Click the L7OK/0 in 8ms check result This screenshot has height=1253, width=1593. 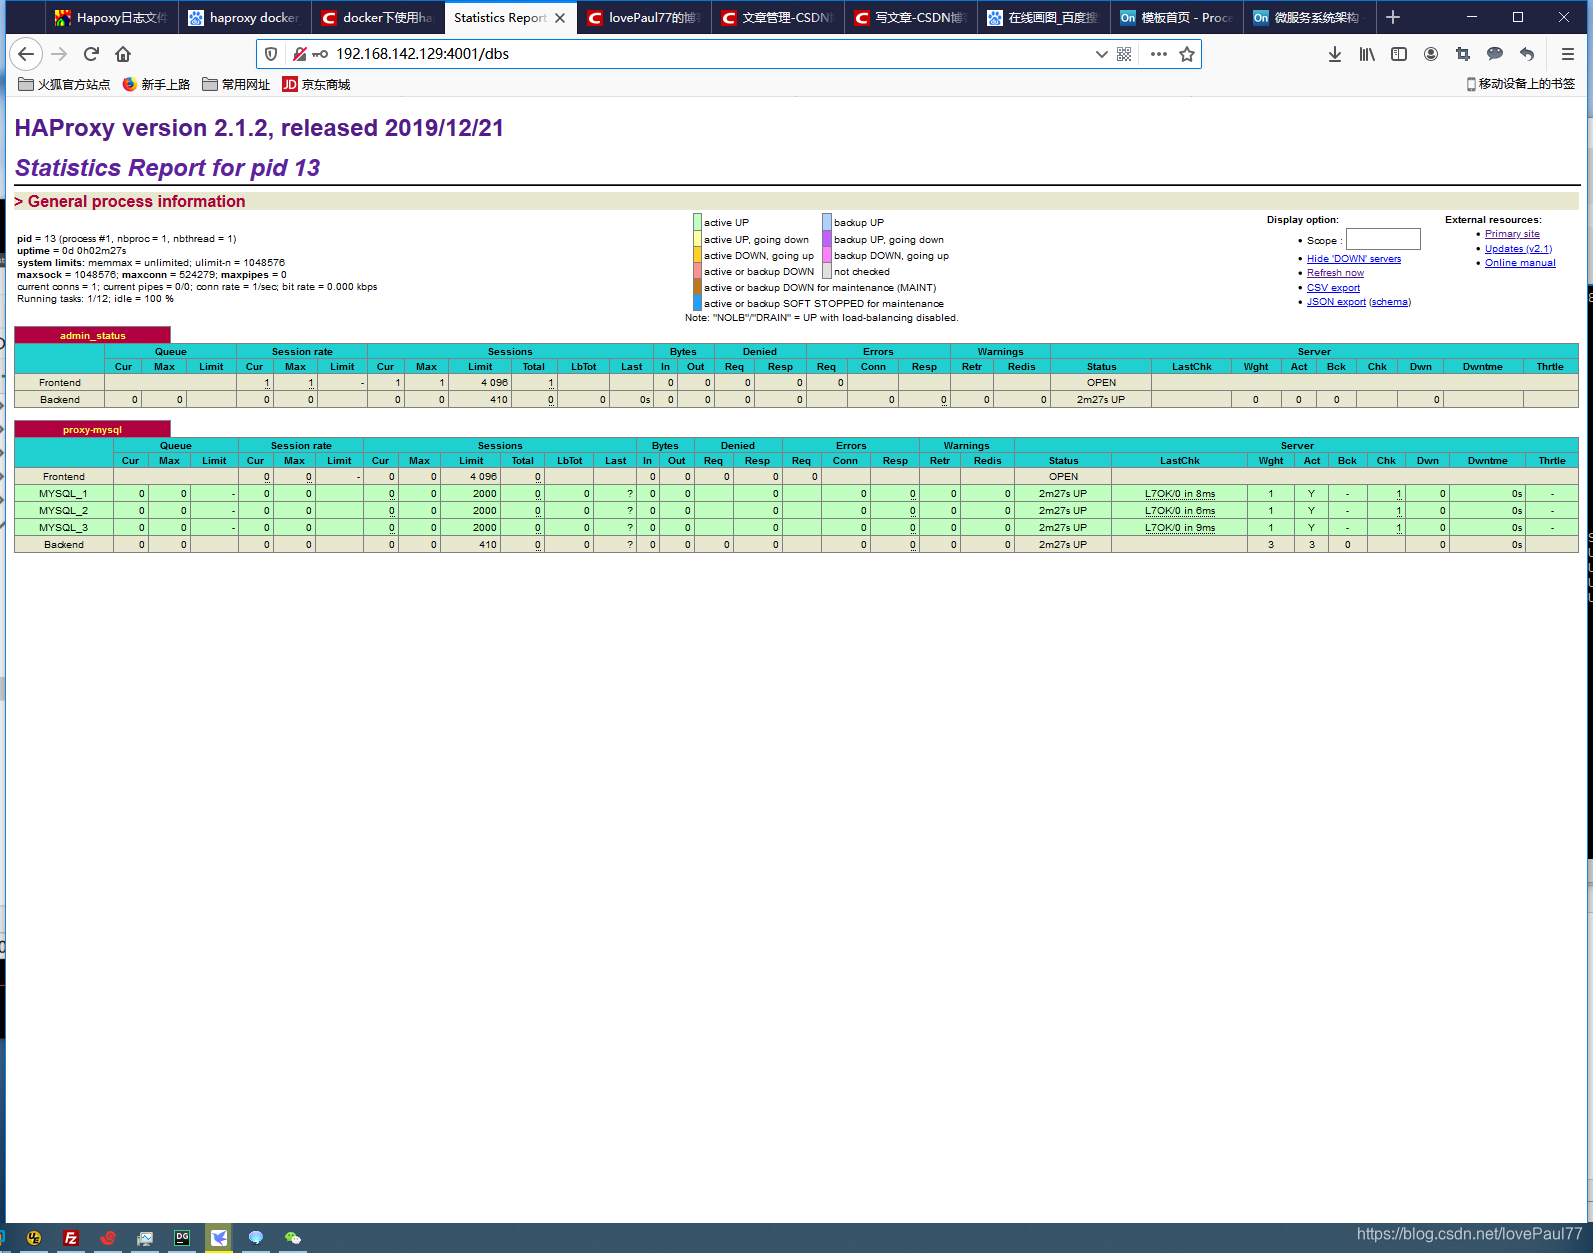pyautogui.click(x=1180, y=494)
